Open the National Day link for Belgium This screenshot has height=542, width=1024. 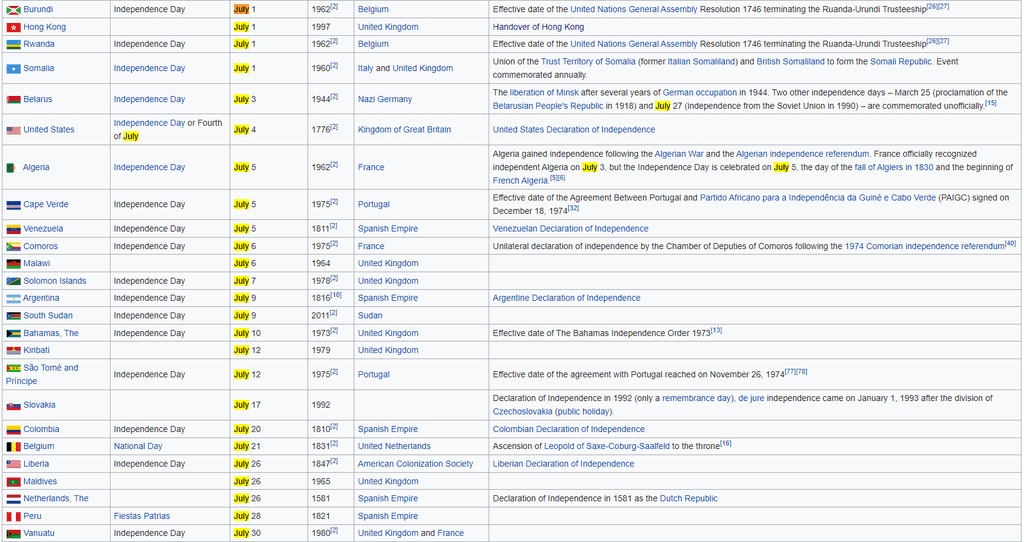coord(138,447)
